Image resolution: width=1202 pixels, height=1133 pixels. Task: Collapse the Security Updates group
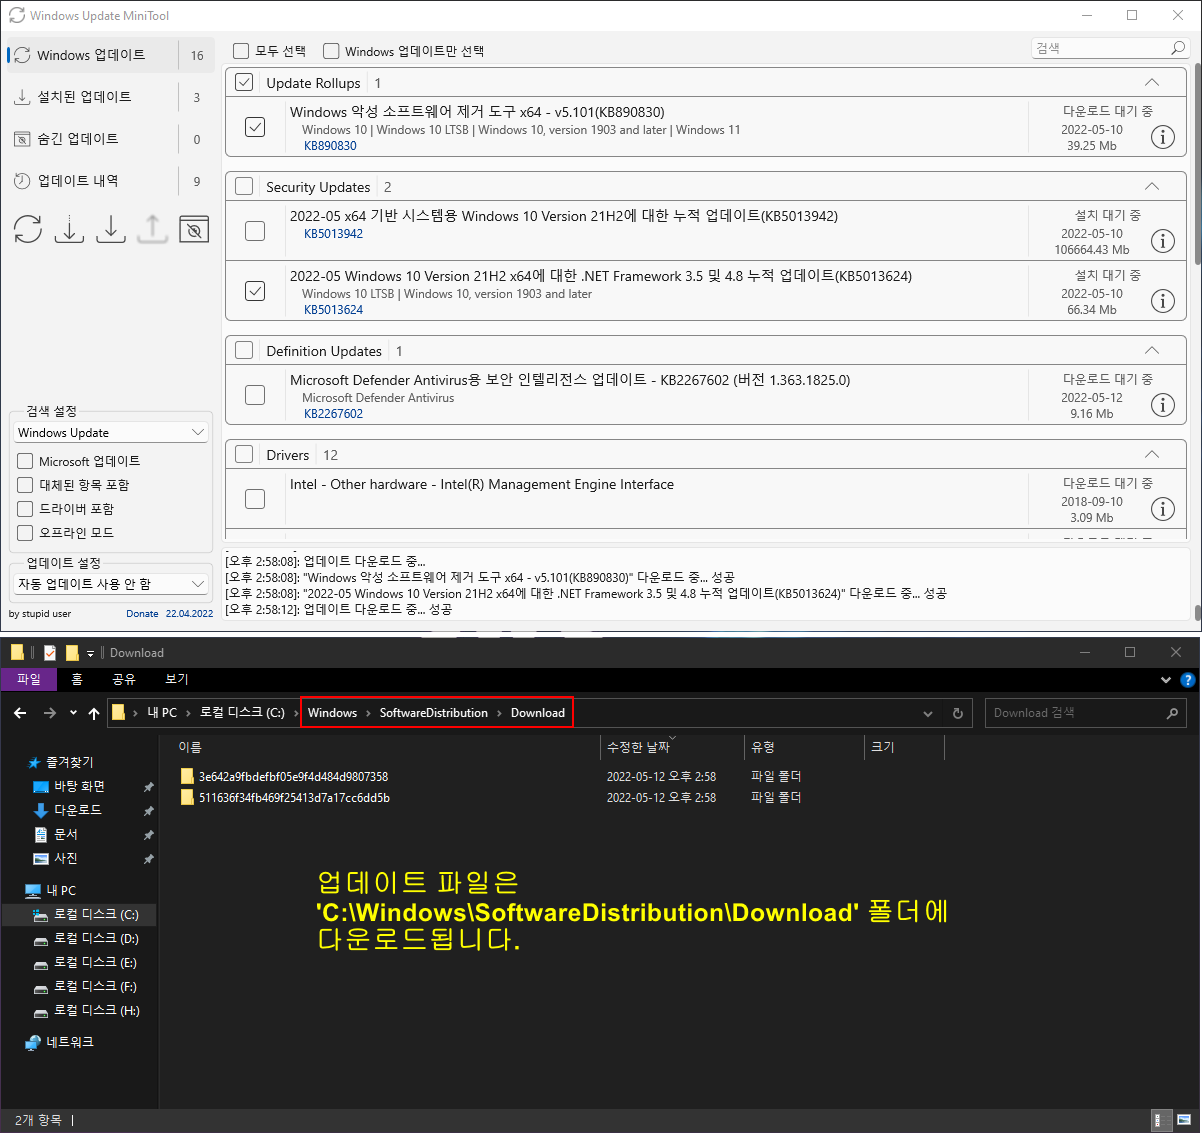[x=1152, y=187]
